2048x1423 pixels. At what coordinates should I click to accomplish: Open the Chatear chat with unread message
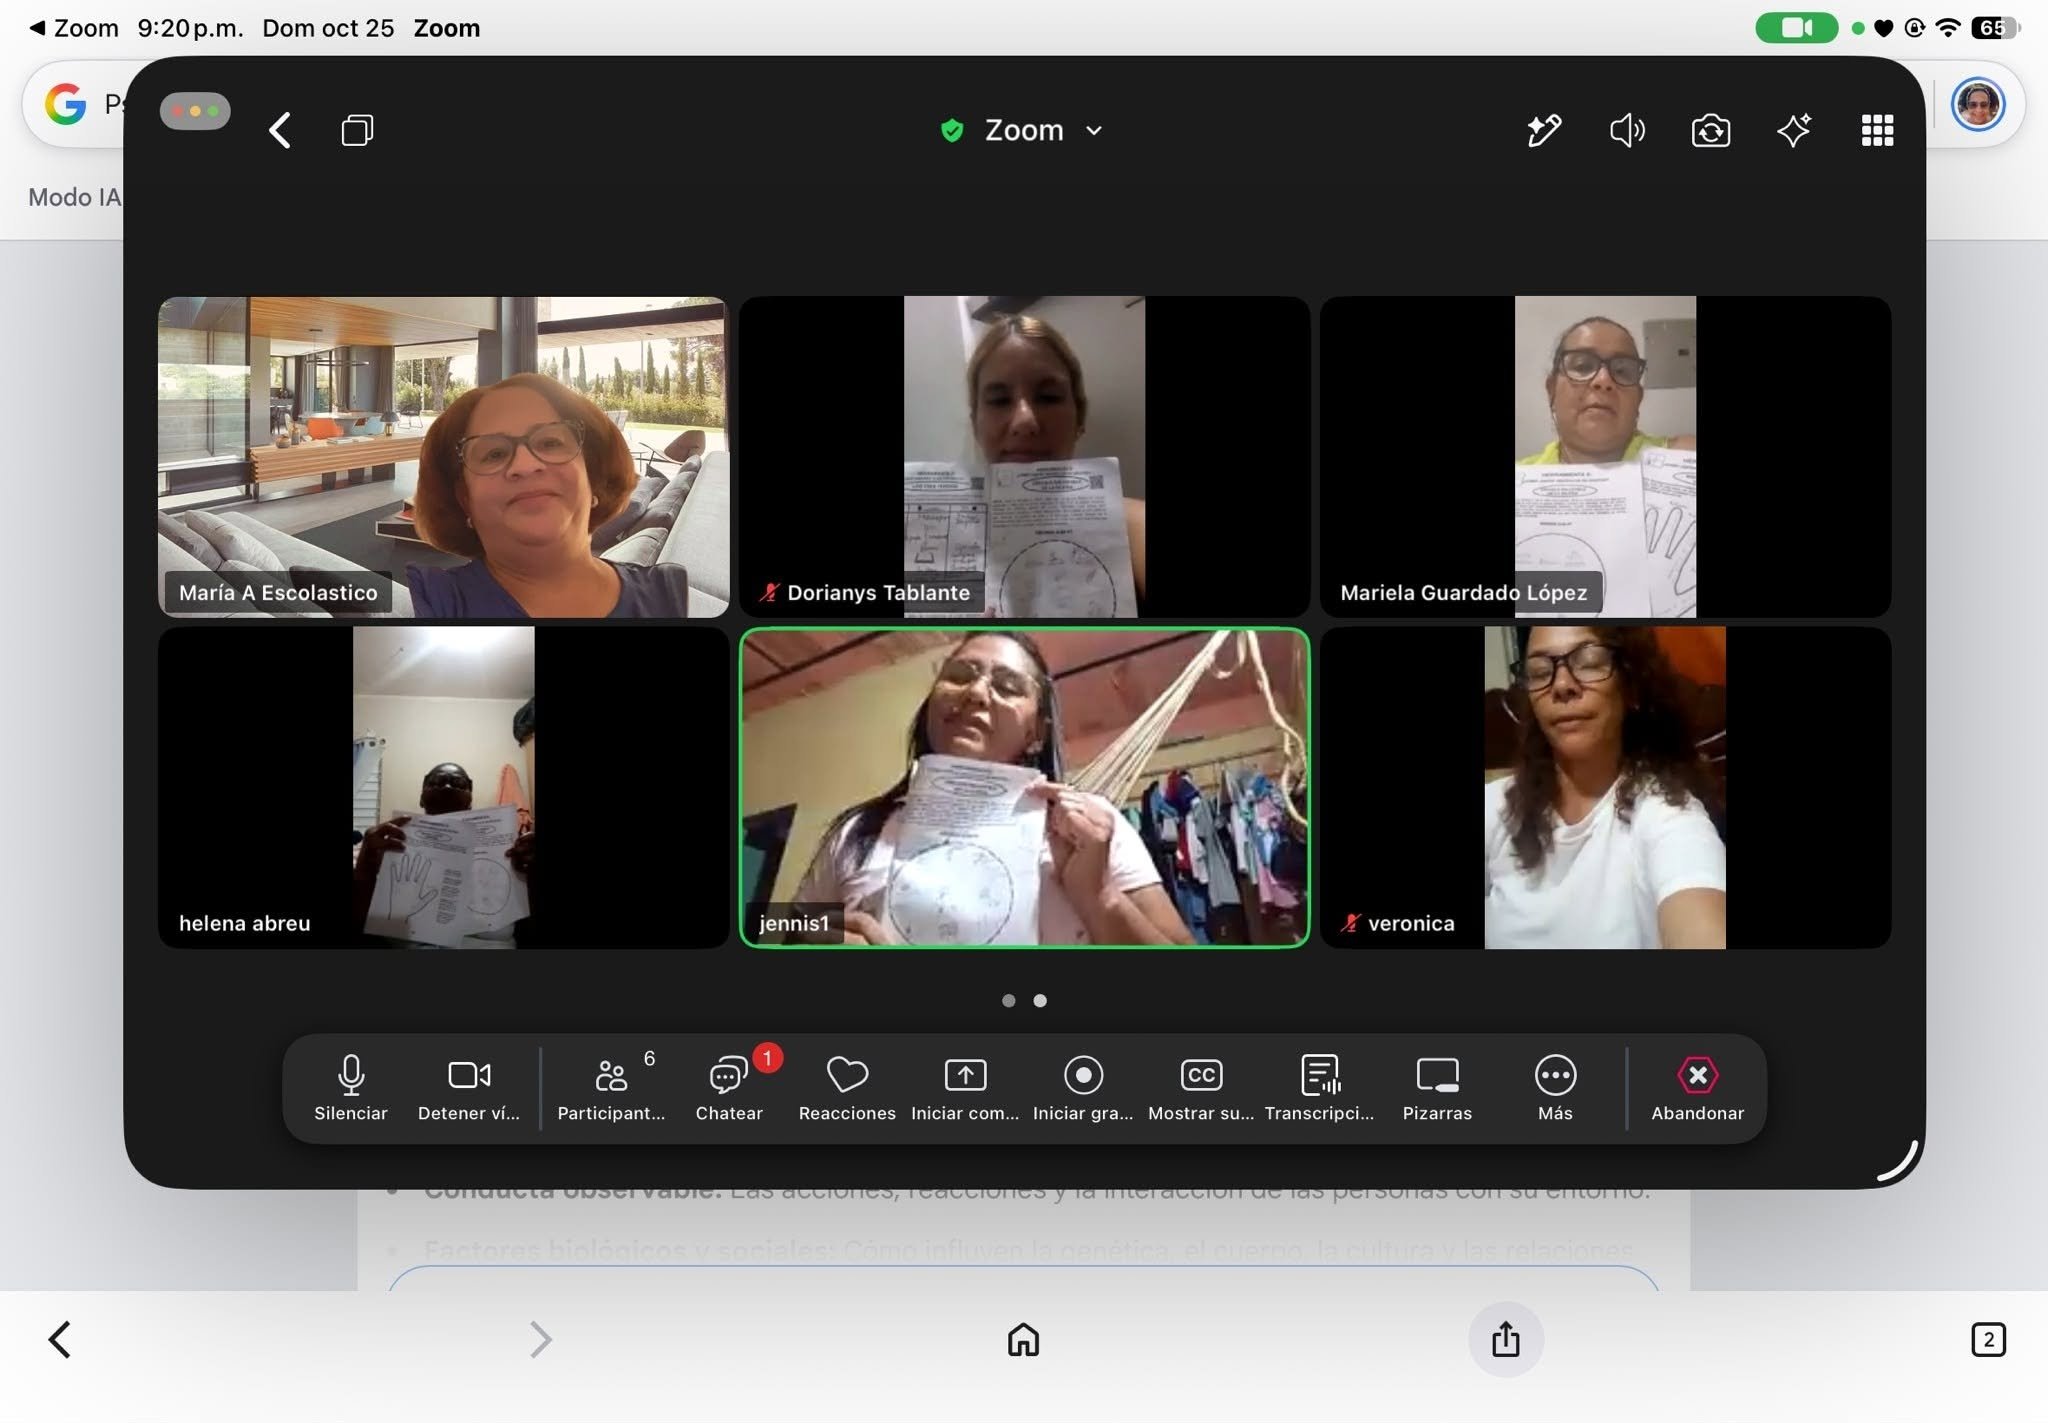(729, 1088)
